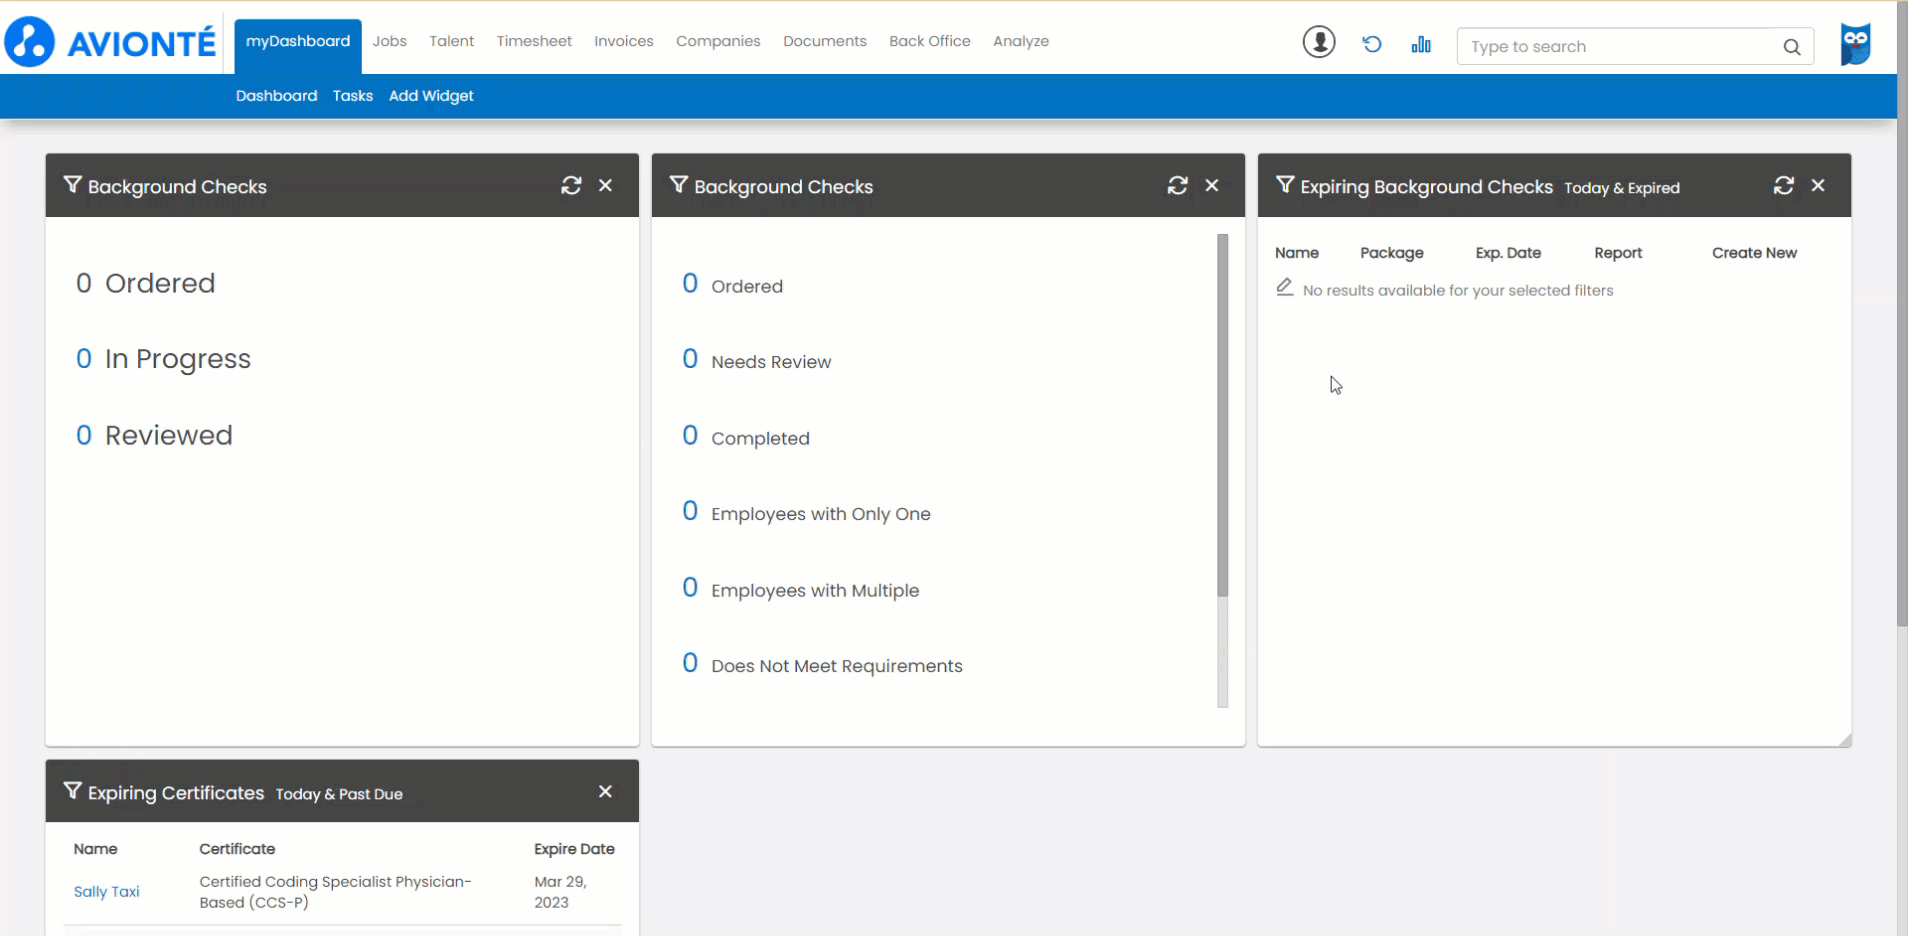Viewport: 1908px width, 936px height.
Task: Click the recent history arrow icon
Action: pos(1372,44)
